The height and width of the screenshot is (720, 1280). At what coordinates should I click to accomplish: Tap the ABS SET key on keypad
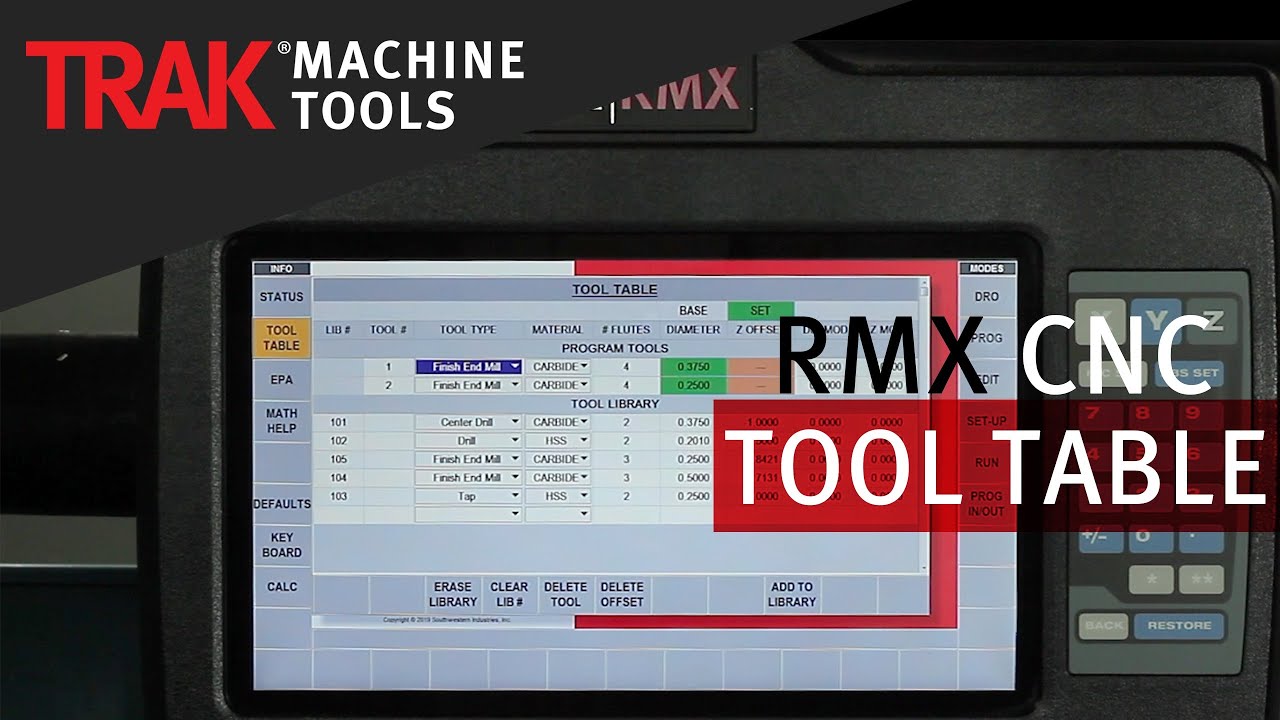click(x=1191, y=373)
